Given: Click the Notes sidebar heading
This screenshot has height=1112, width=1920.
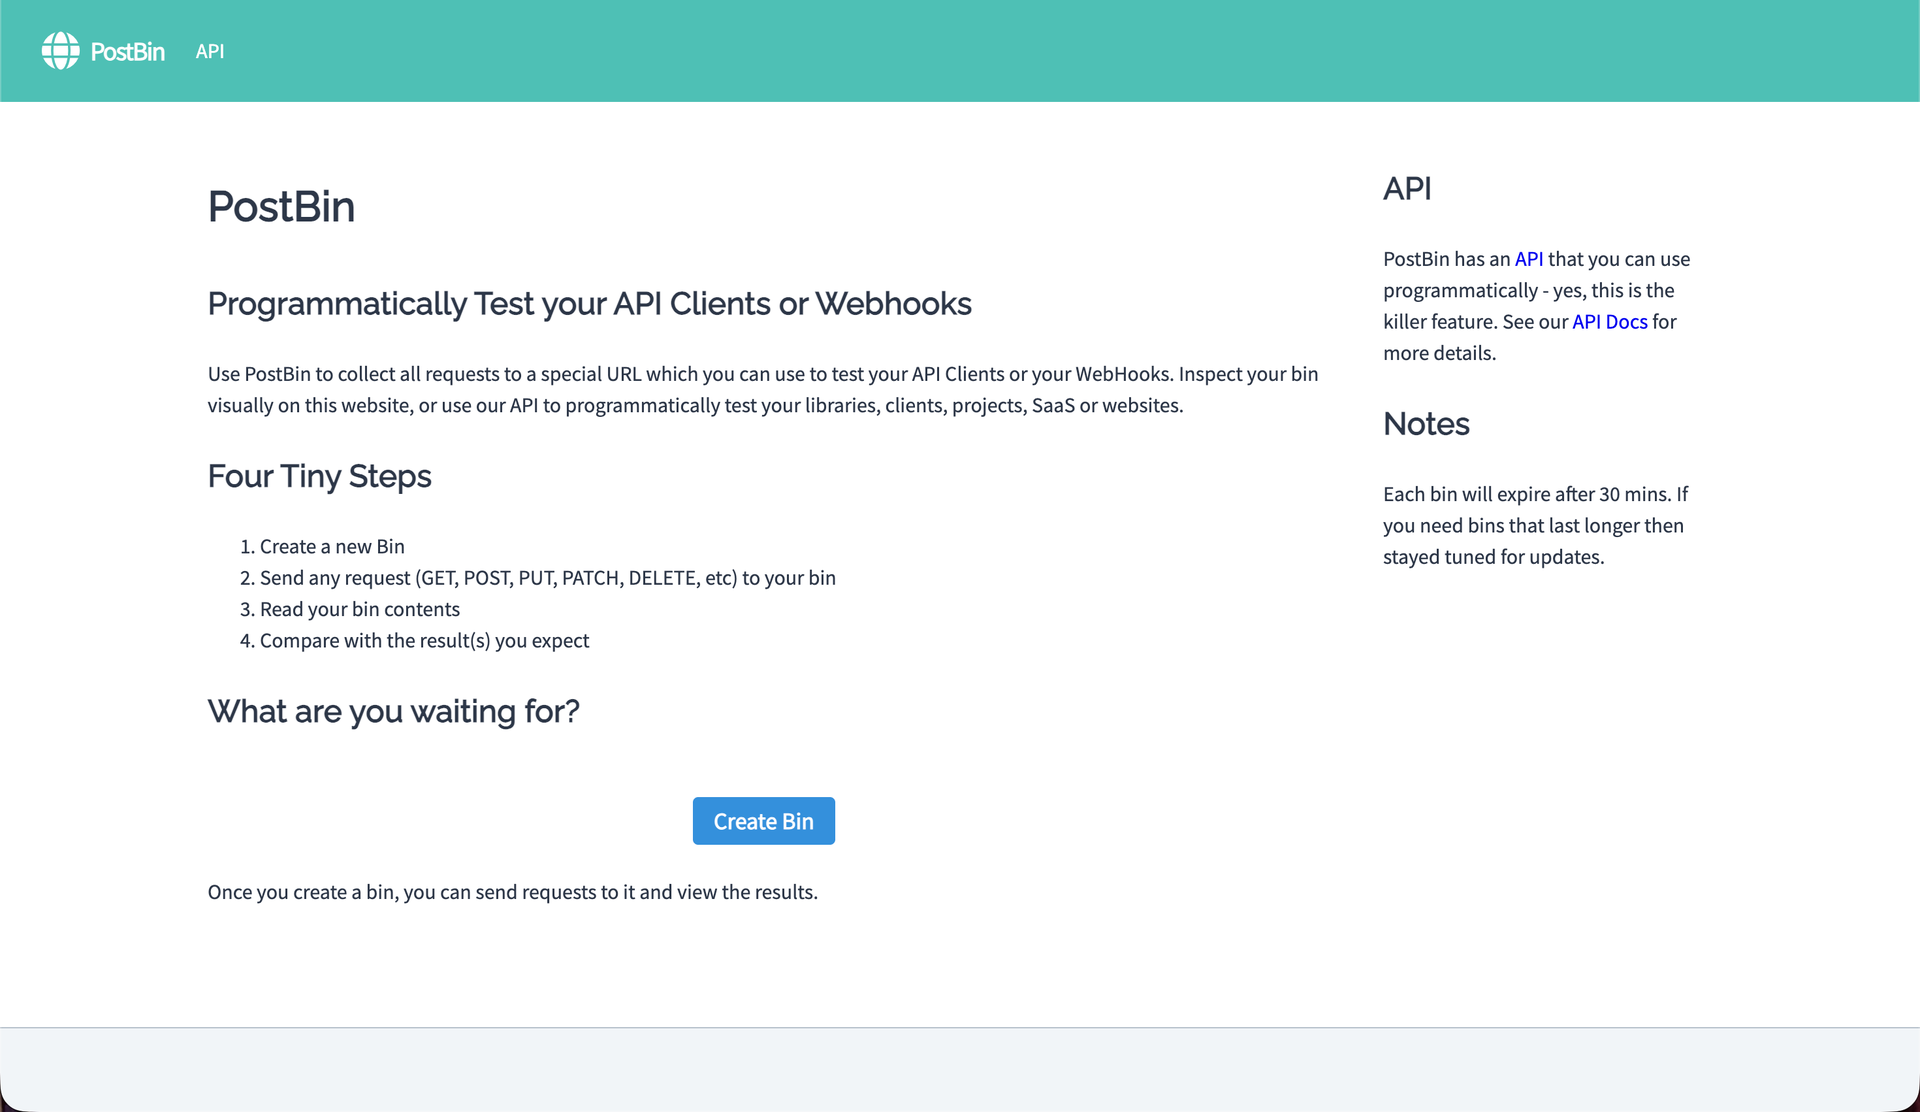Looking at the screenshot, I should tap(1426, 424).
